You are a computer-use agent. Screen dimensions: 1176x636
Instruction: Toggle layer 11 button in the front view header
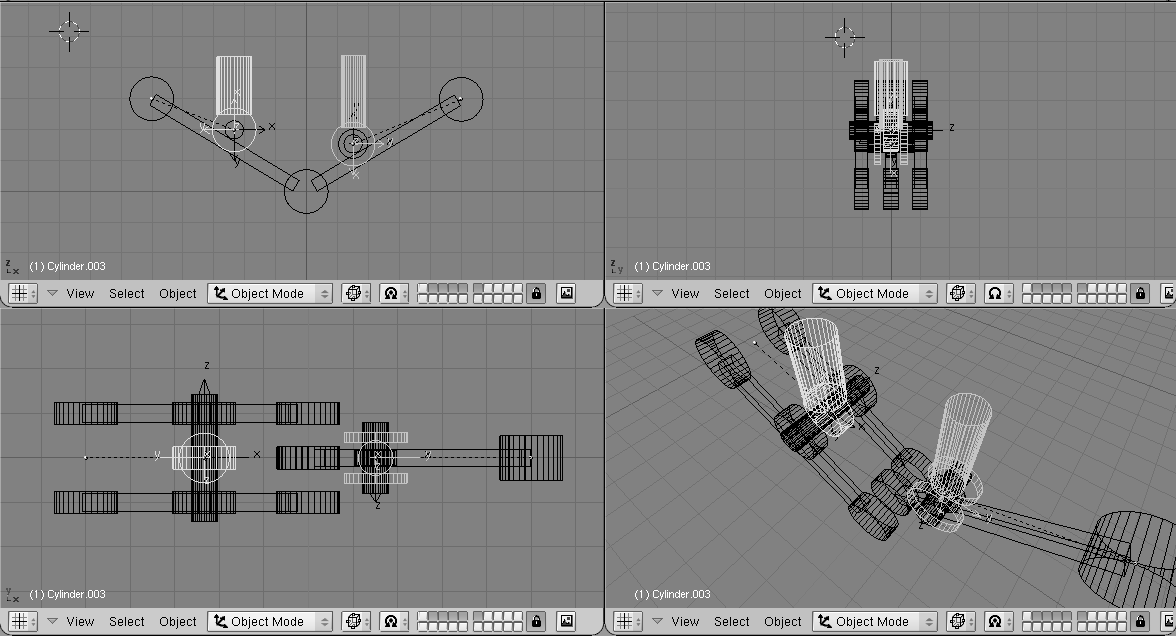tap(422, 298)
